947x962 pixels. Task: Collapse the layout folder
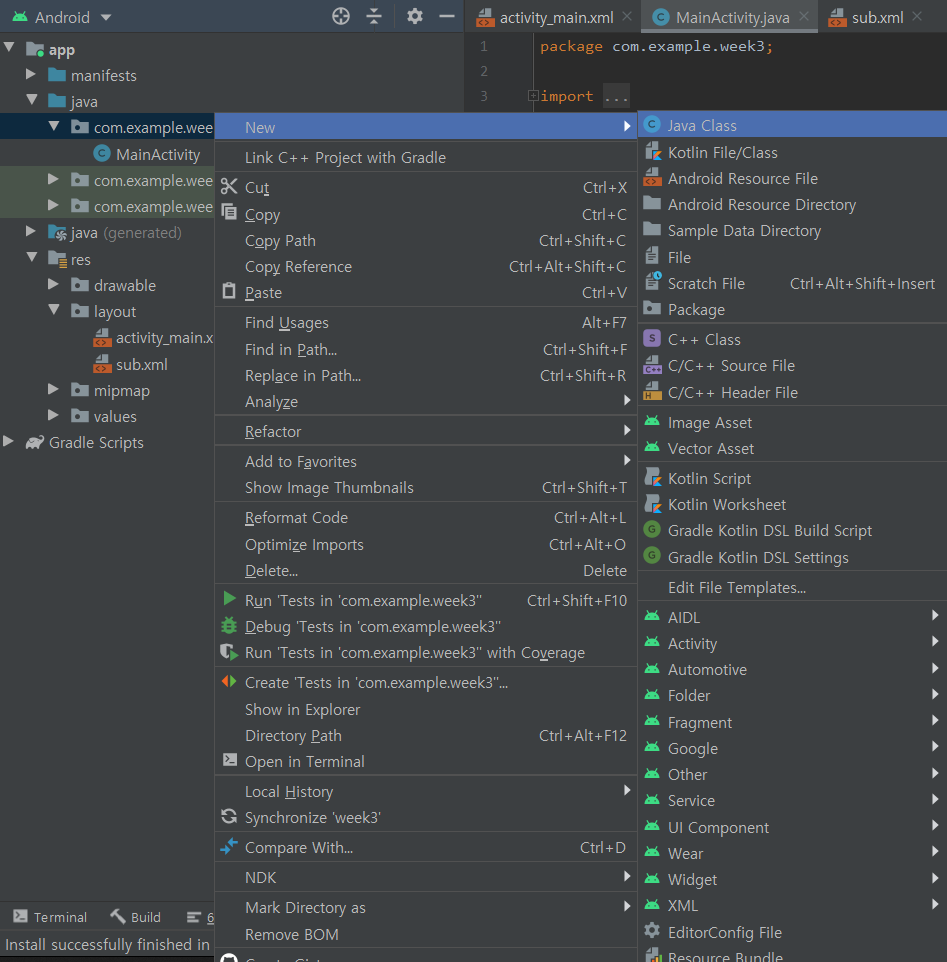54,310
